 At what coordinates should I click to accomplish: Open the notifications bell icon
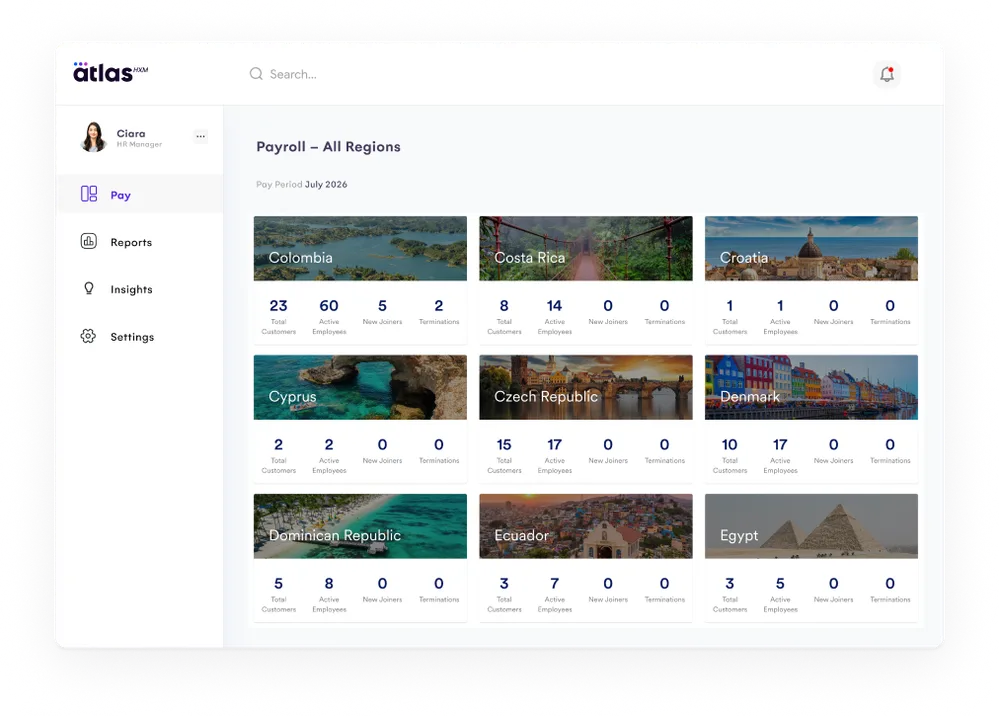[886, 75]
